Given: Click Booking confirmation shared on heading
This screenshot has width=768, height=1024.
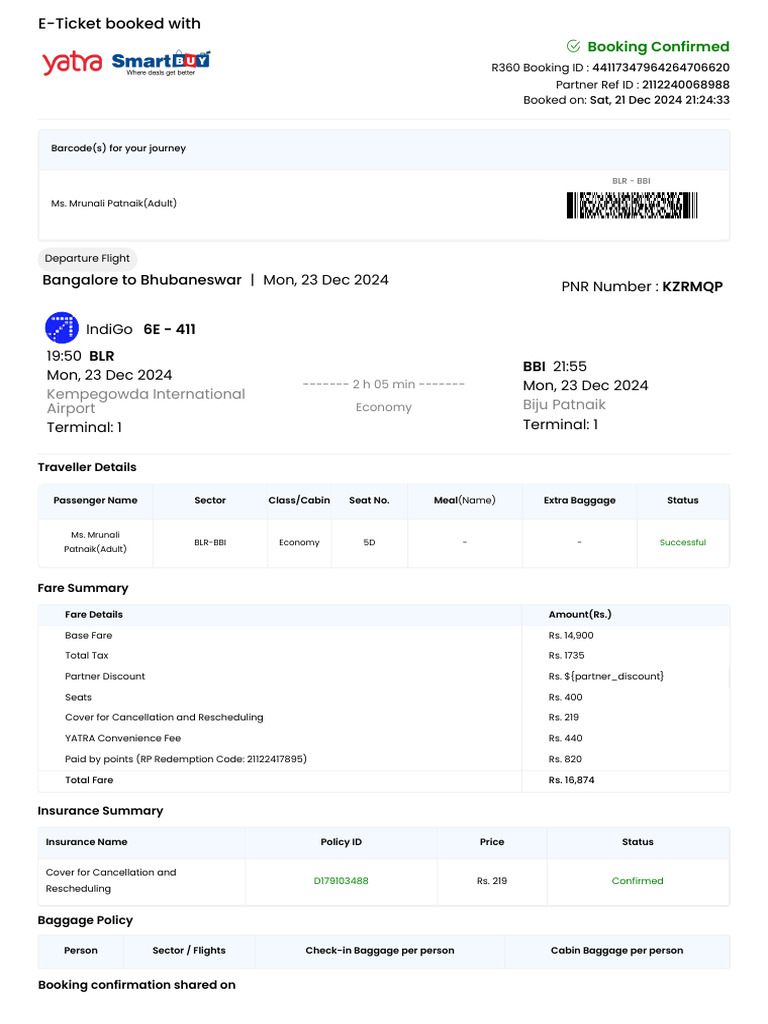Looking at the screenshot, I should (x=136, y=985).
